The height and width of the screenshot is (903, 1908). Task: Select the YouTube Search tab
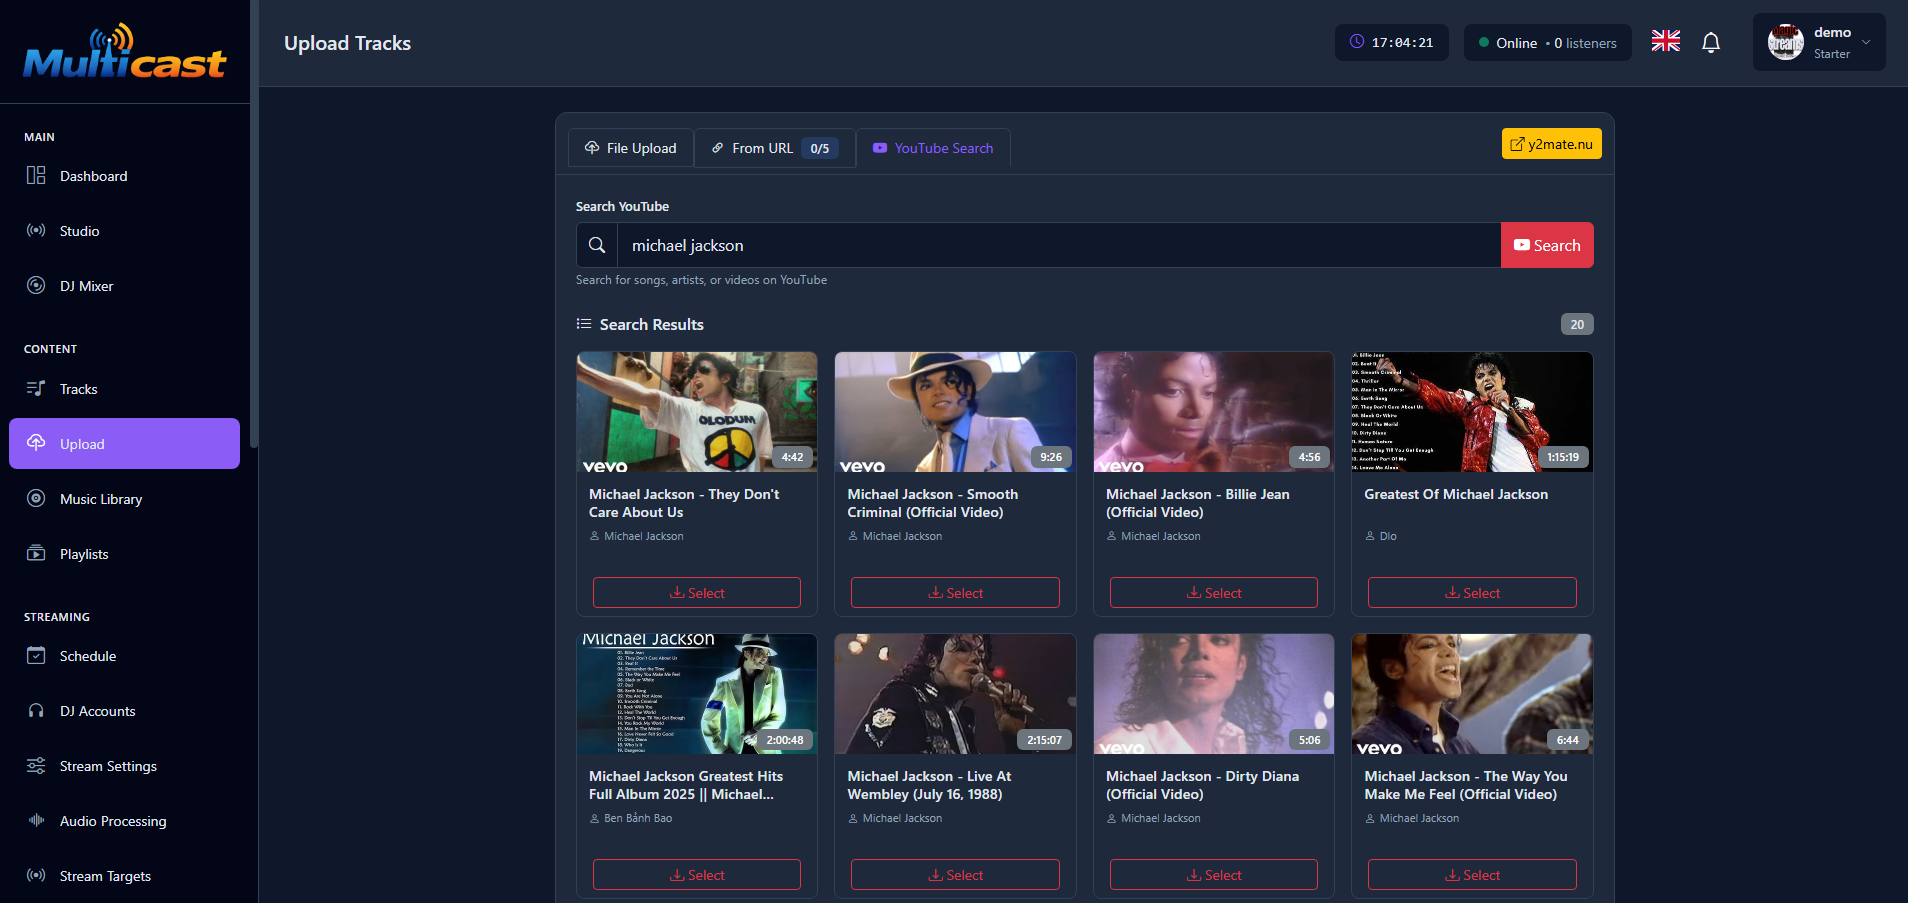(933, 148)
